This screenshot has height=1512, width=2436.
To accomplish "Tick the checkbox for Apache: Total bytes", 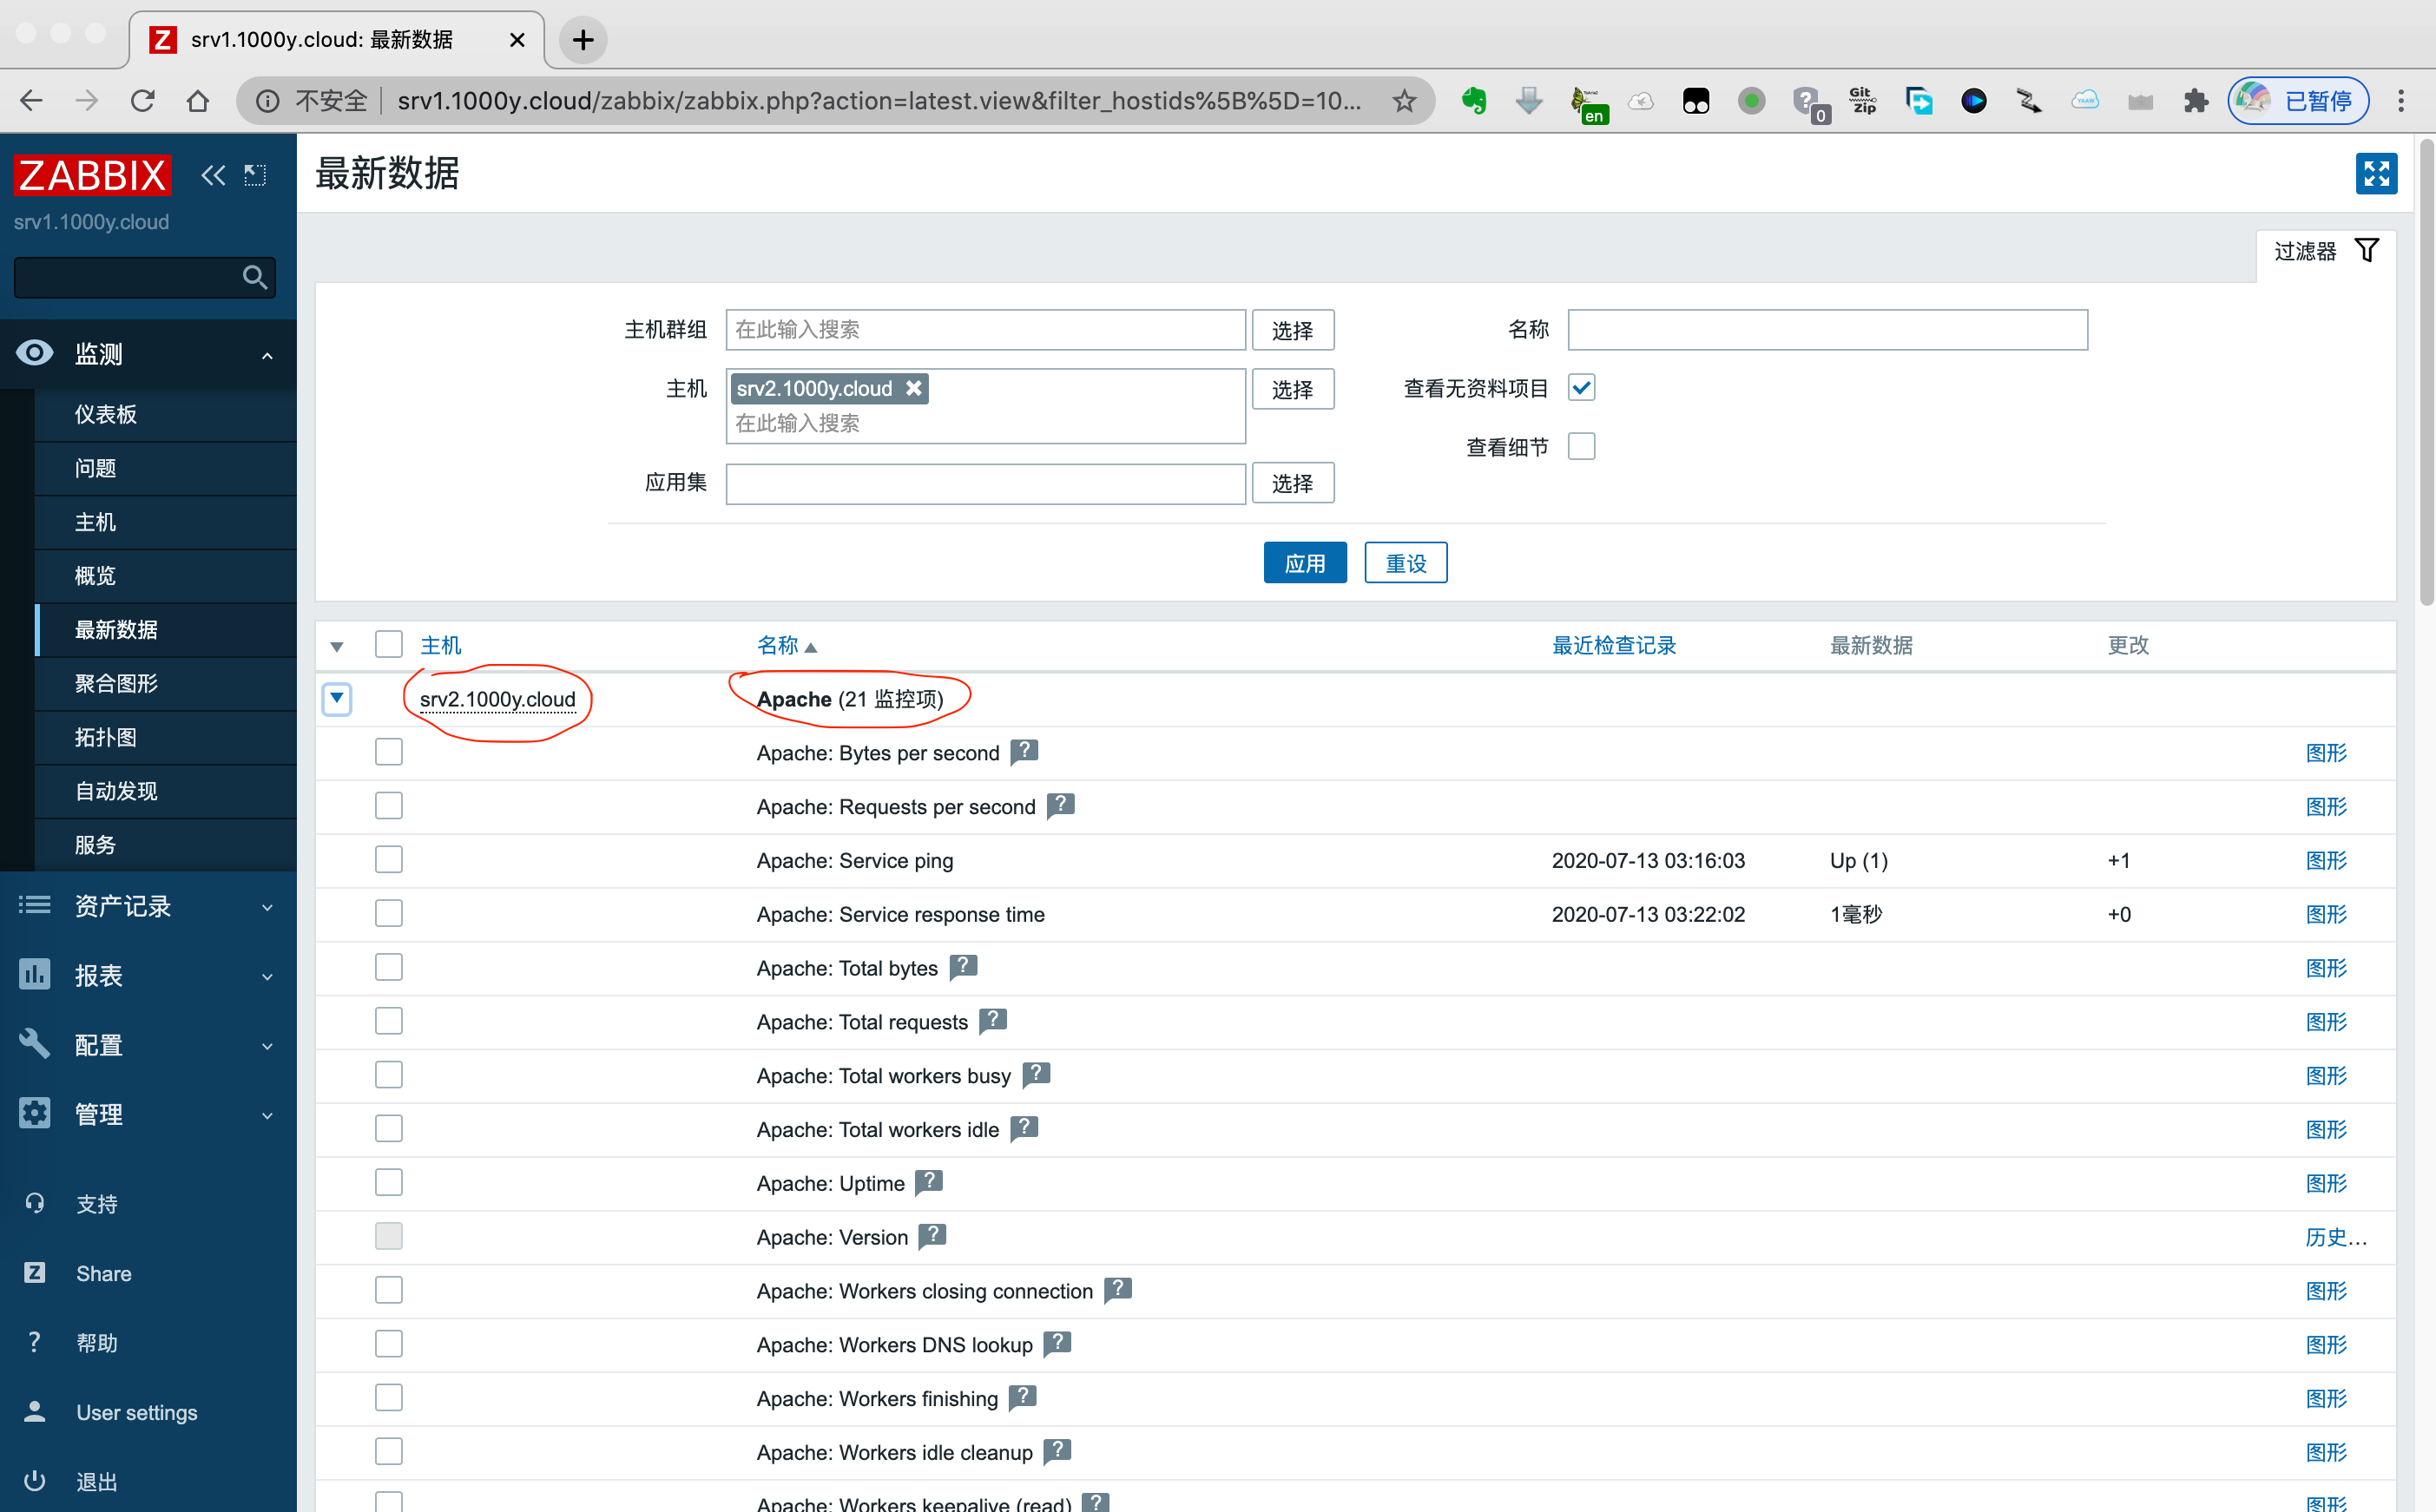I will pyautogui.click(x=389, y=967).
